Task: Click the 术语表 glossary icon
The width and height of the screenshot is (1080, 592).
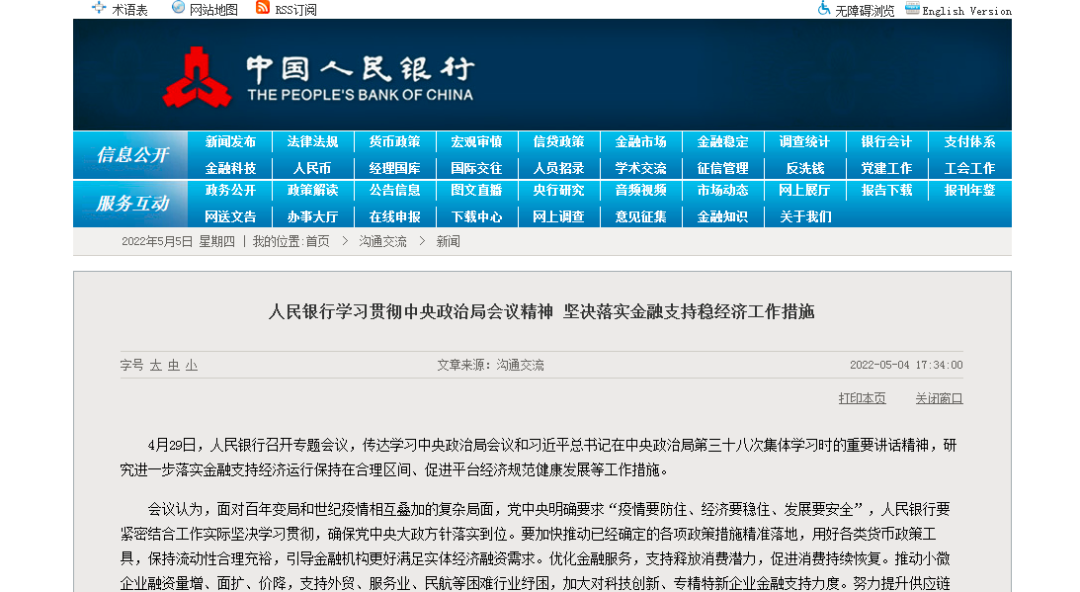Action: point(98,8)
